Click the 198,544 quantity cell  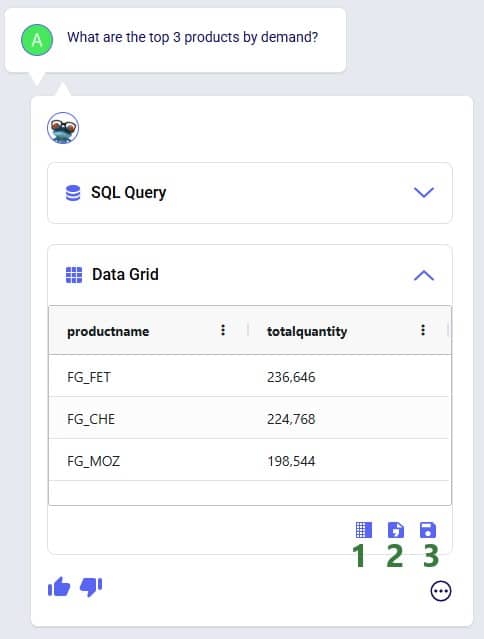291,461
